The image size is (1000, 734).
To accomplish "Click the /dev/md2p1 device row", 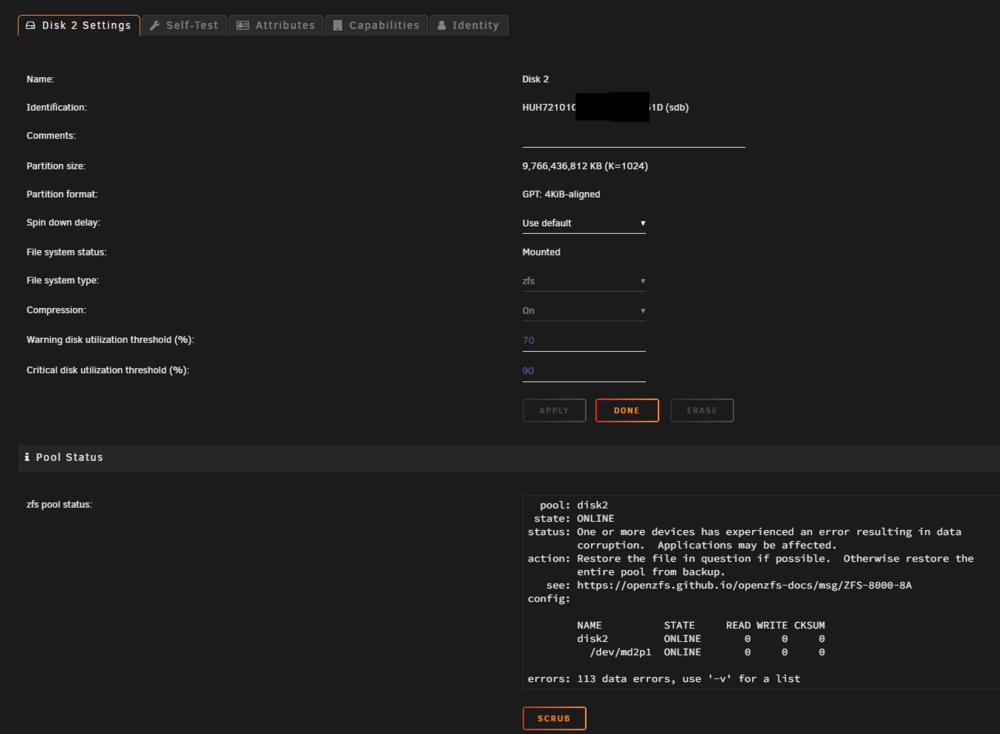I will tap(707, 652).
